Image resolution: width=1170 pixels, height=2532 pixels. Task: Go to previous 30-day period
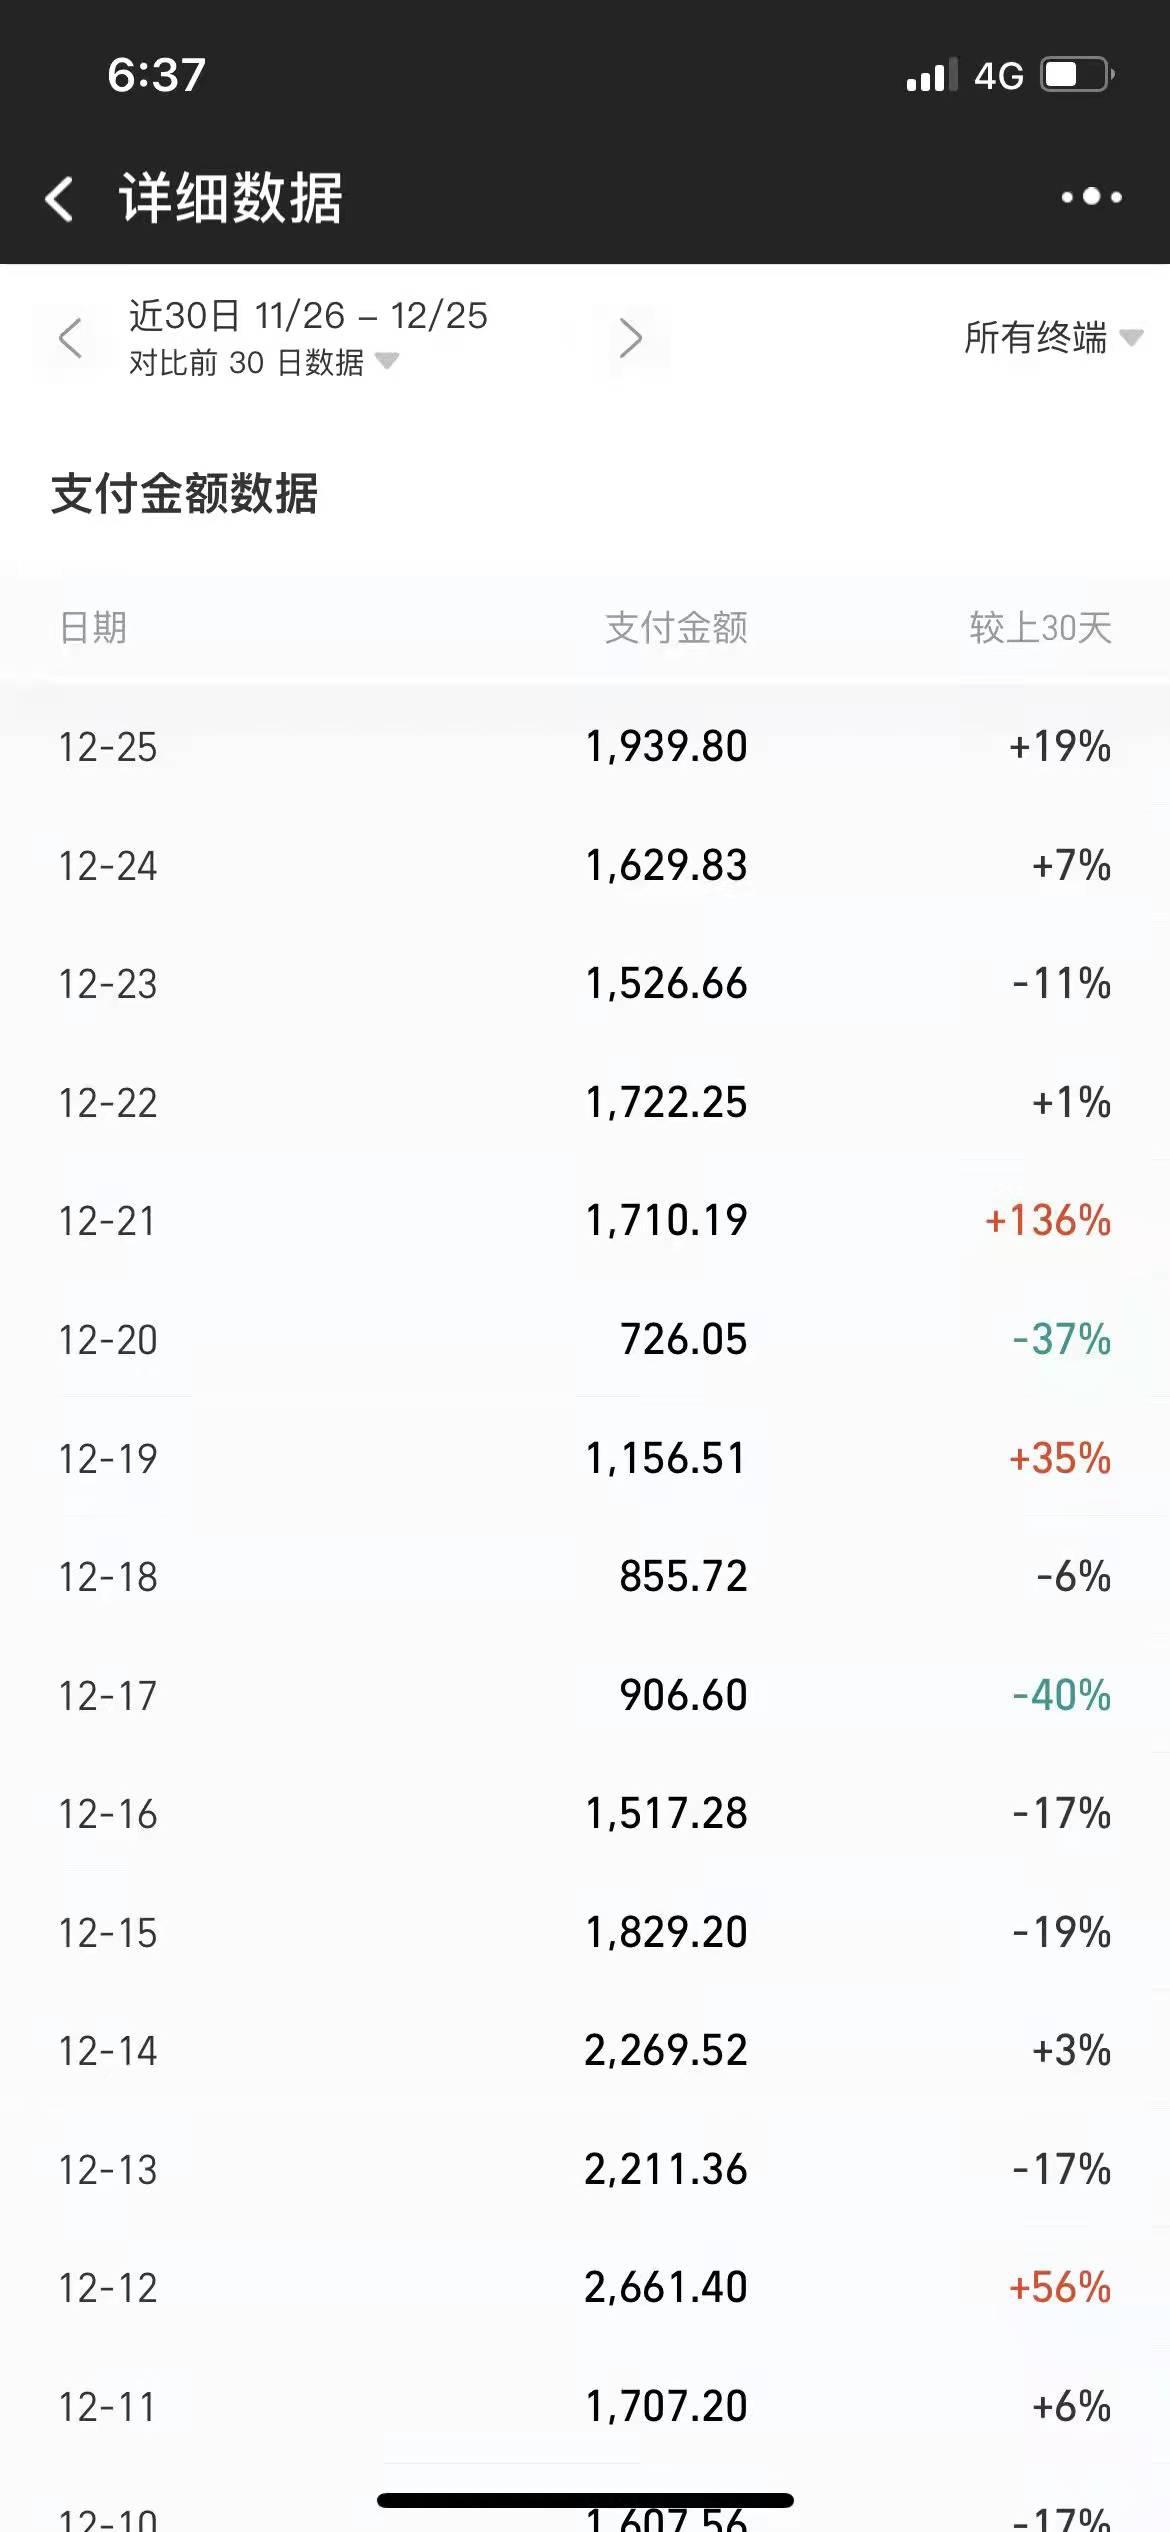pyautogui.click(x=70, y=338)
